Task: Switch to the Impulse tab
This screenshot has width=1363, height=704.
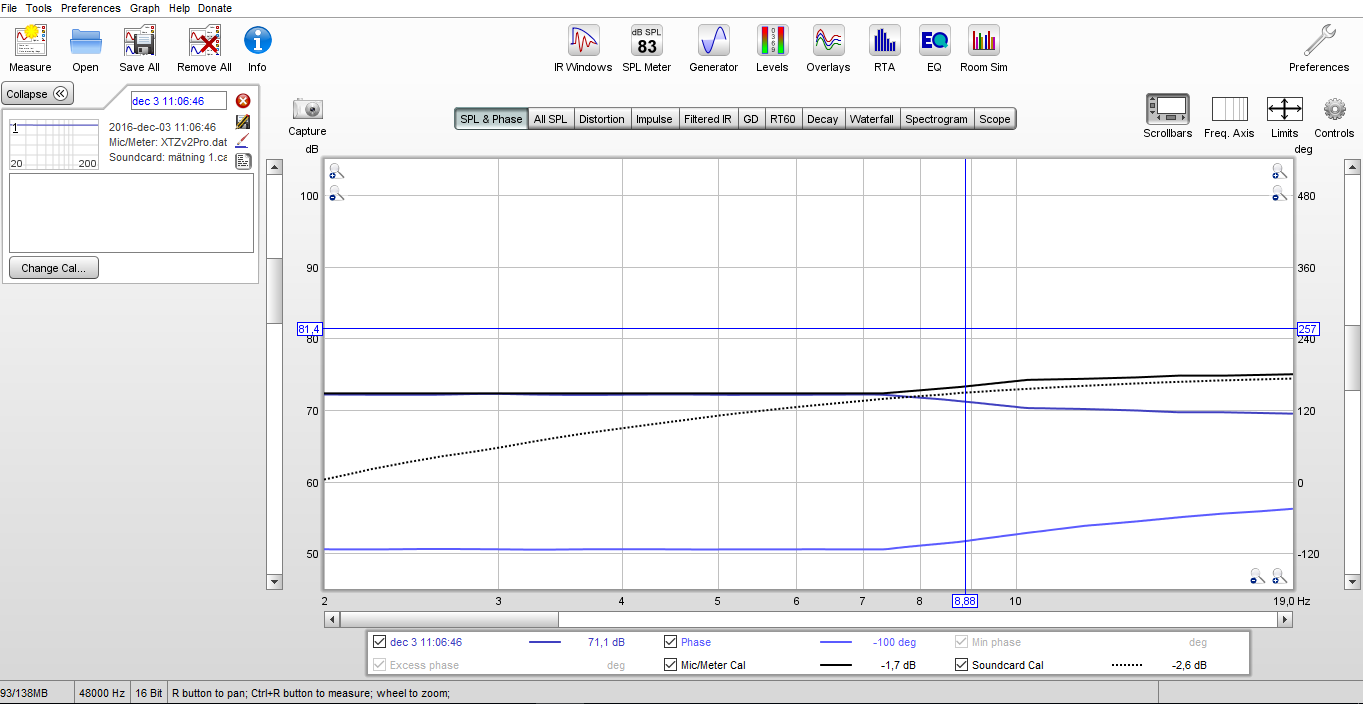Action: point(654,119)
